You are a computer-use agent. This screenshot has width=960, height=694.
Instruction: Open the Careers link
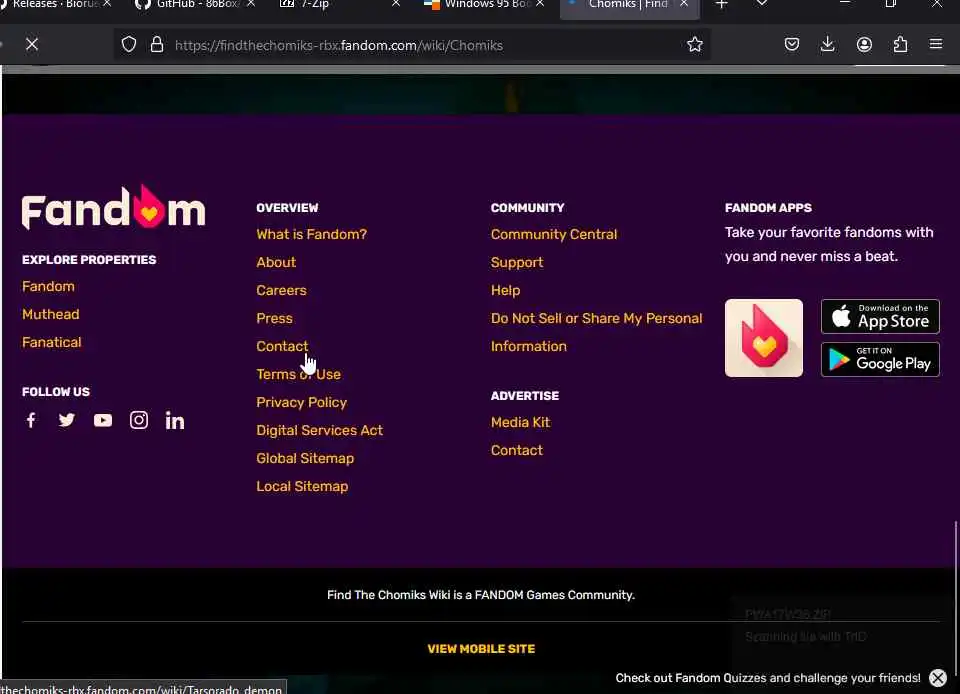point(281,291)
